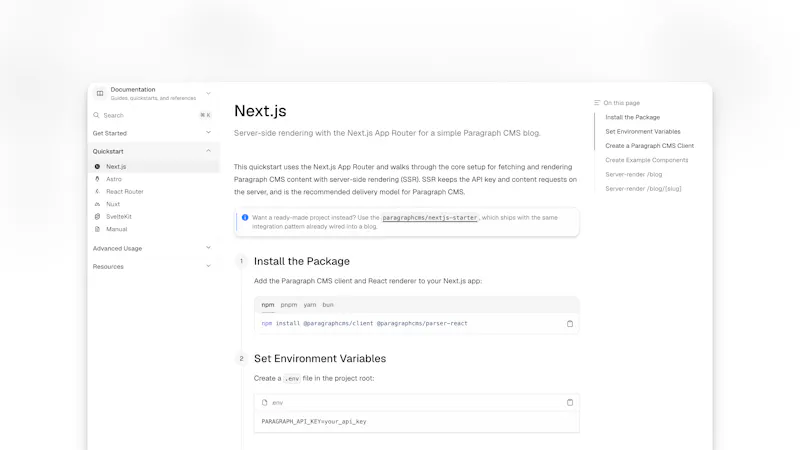This screenshot has height=450, width=800.
Task: Expand the Get Started section
Action: [x=152, y=133]
